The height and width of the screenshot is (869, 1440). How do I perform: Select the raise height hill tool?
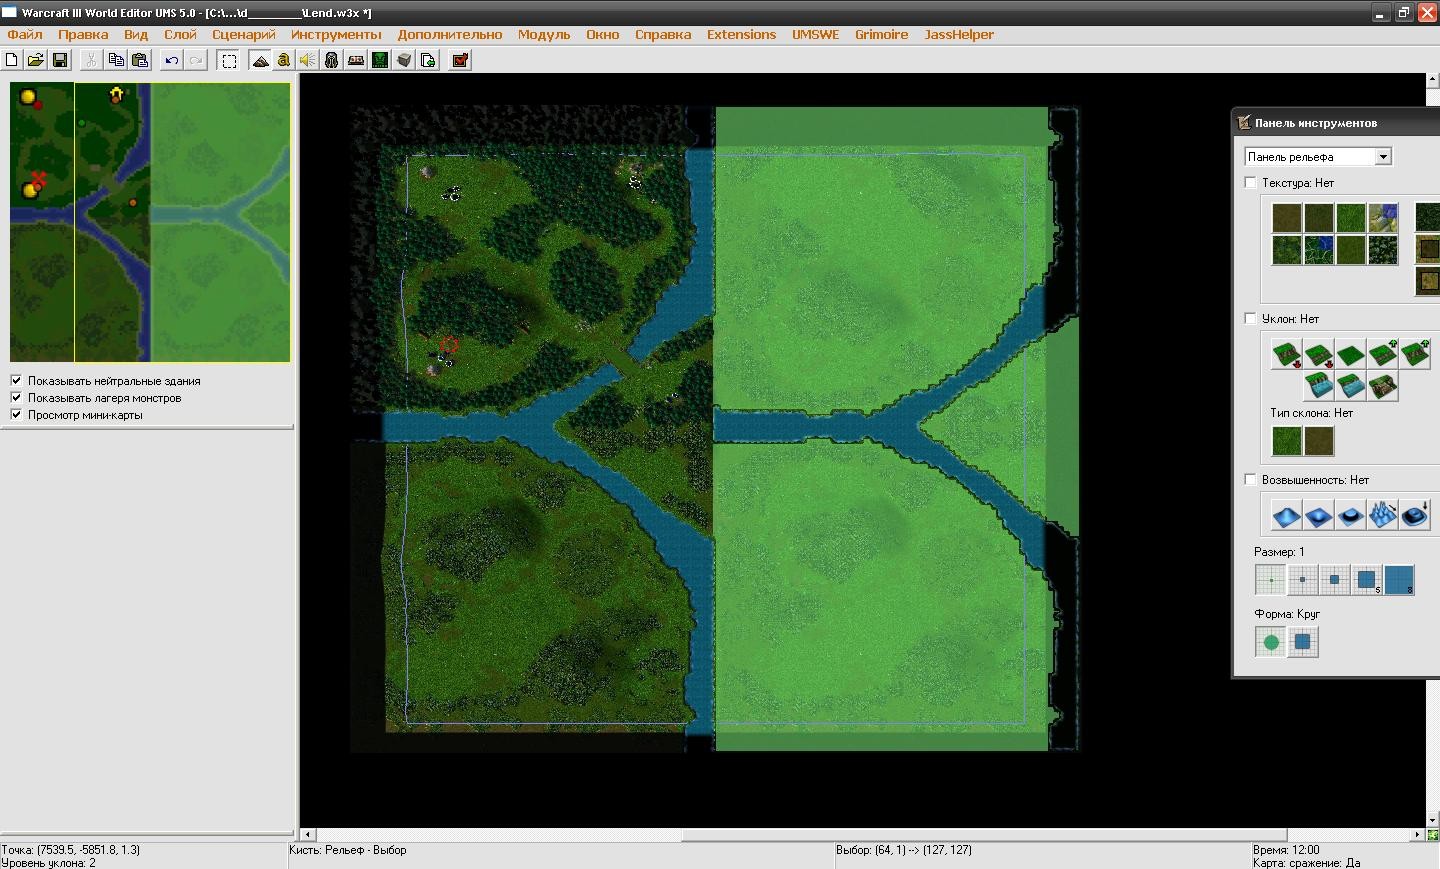1287,515
